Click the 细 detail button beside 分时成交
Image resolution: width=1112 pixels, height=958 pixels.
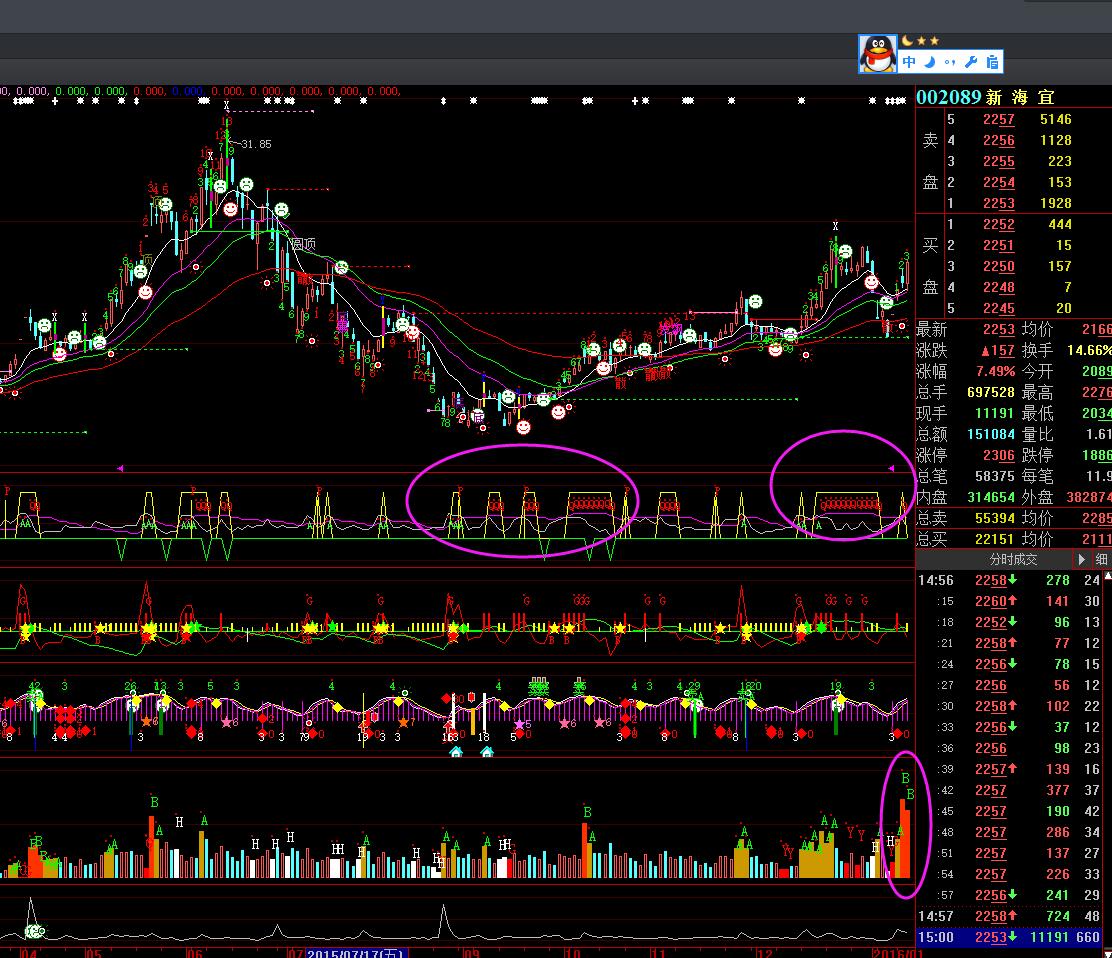[x=1101, y=559]
